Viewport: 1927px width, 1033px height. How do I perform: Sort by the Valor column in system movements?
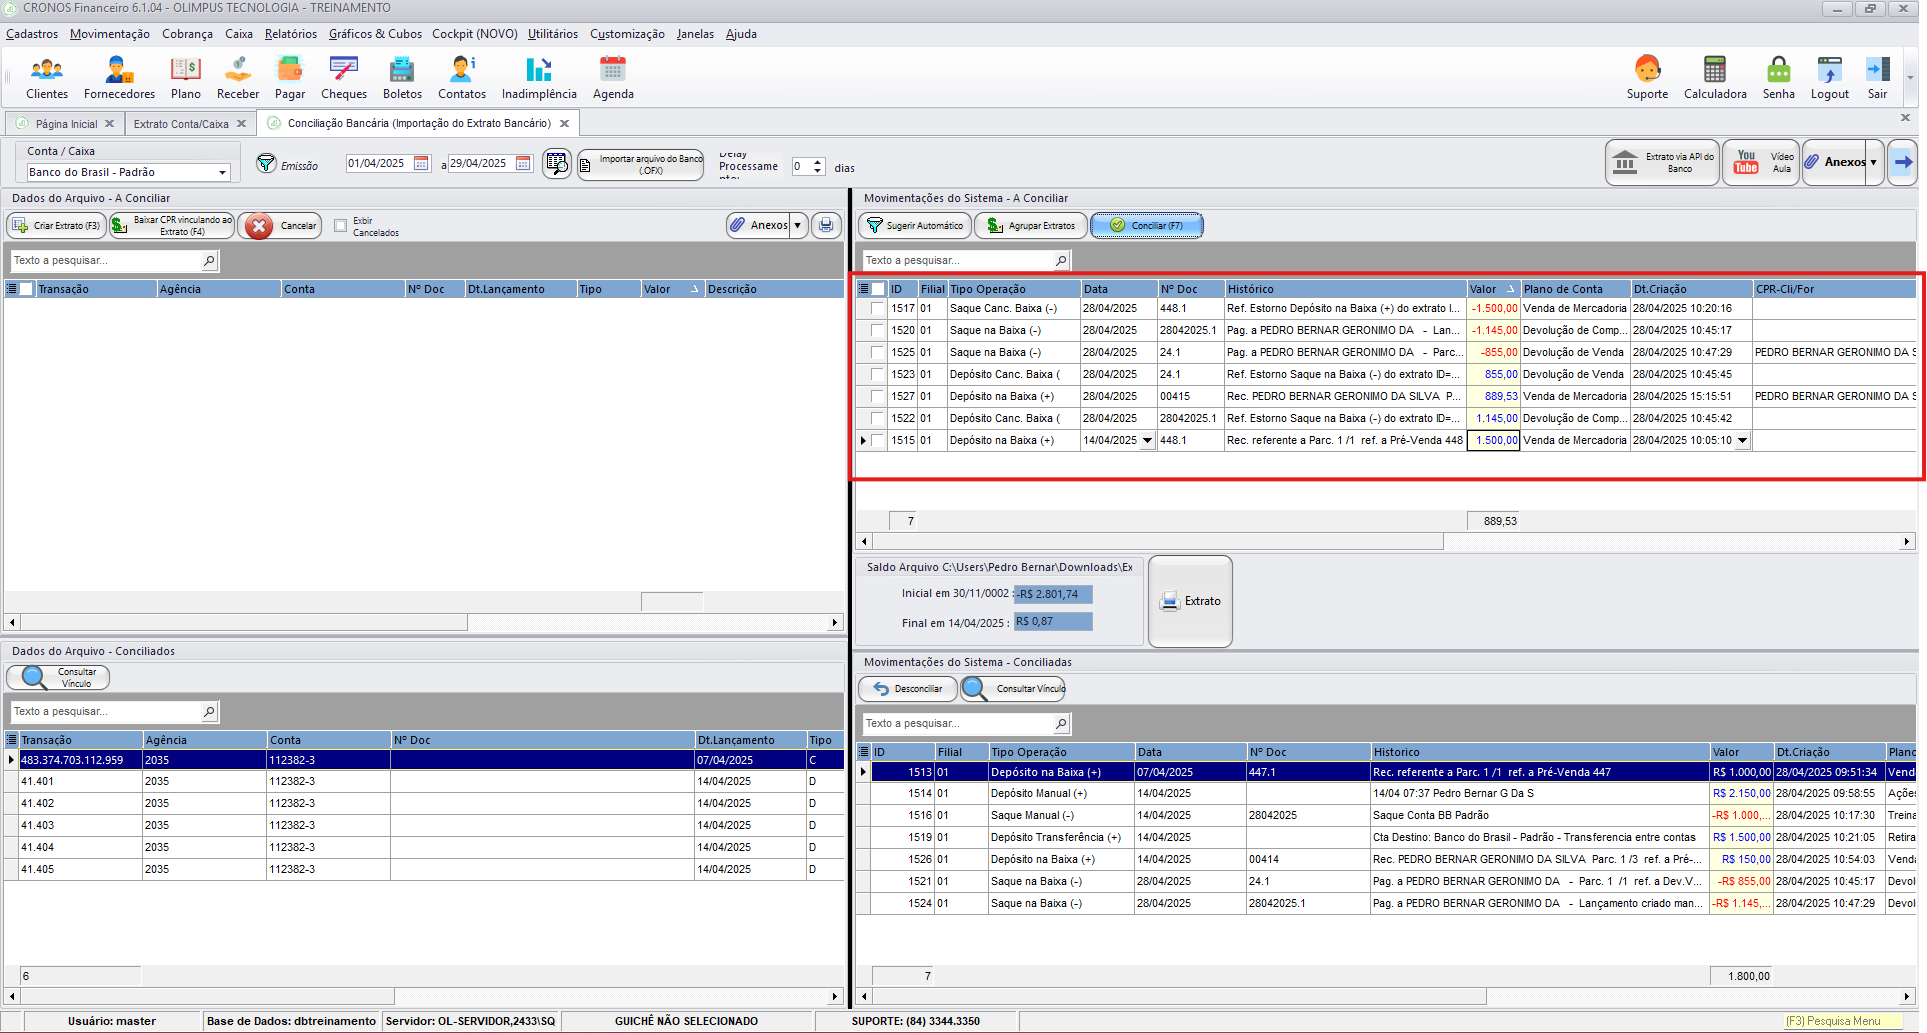pyautogui.click(x=1492, y=289)
